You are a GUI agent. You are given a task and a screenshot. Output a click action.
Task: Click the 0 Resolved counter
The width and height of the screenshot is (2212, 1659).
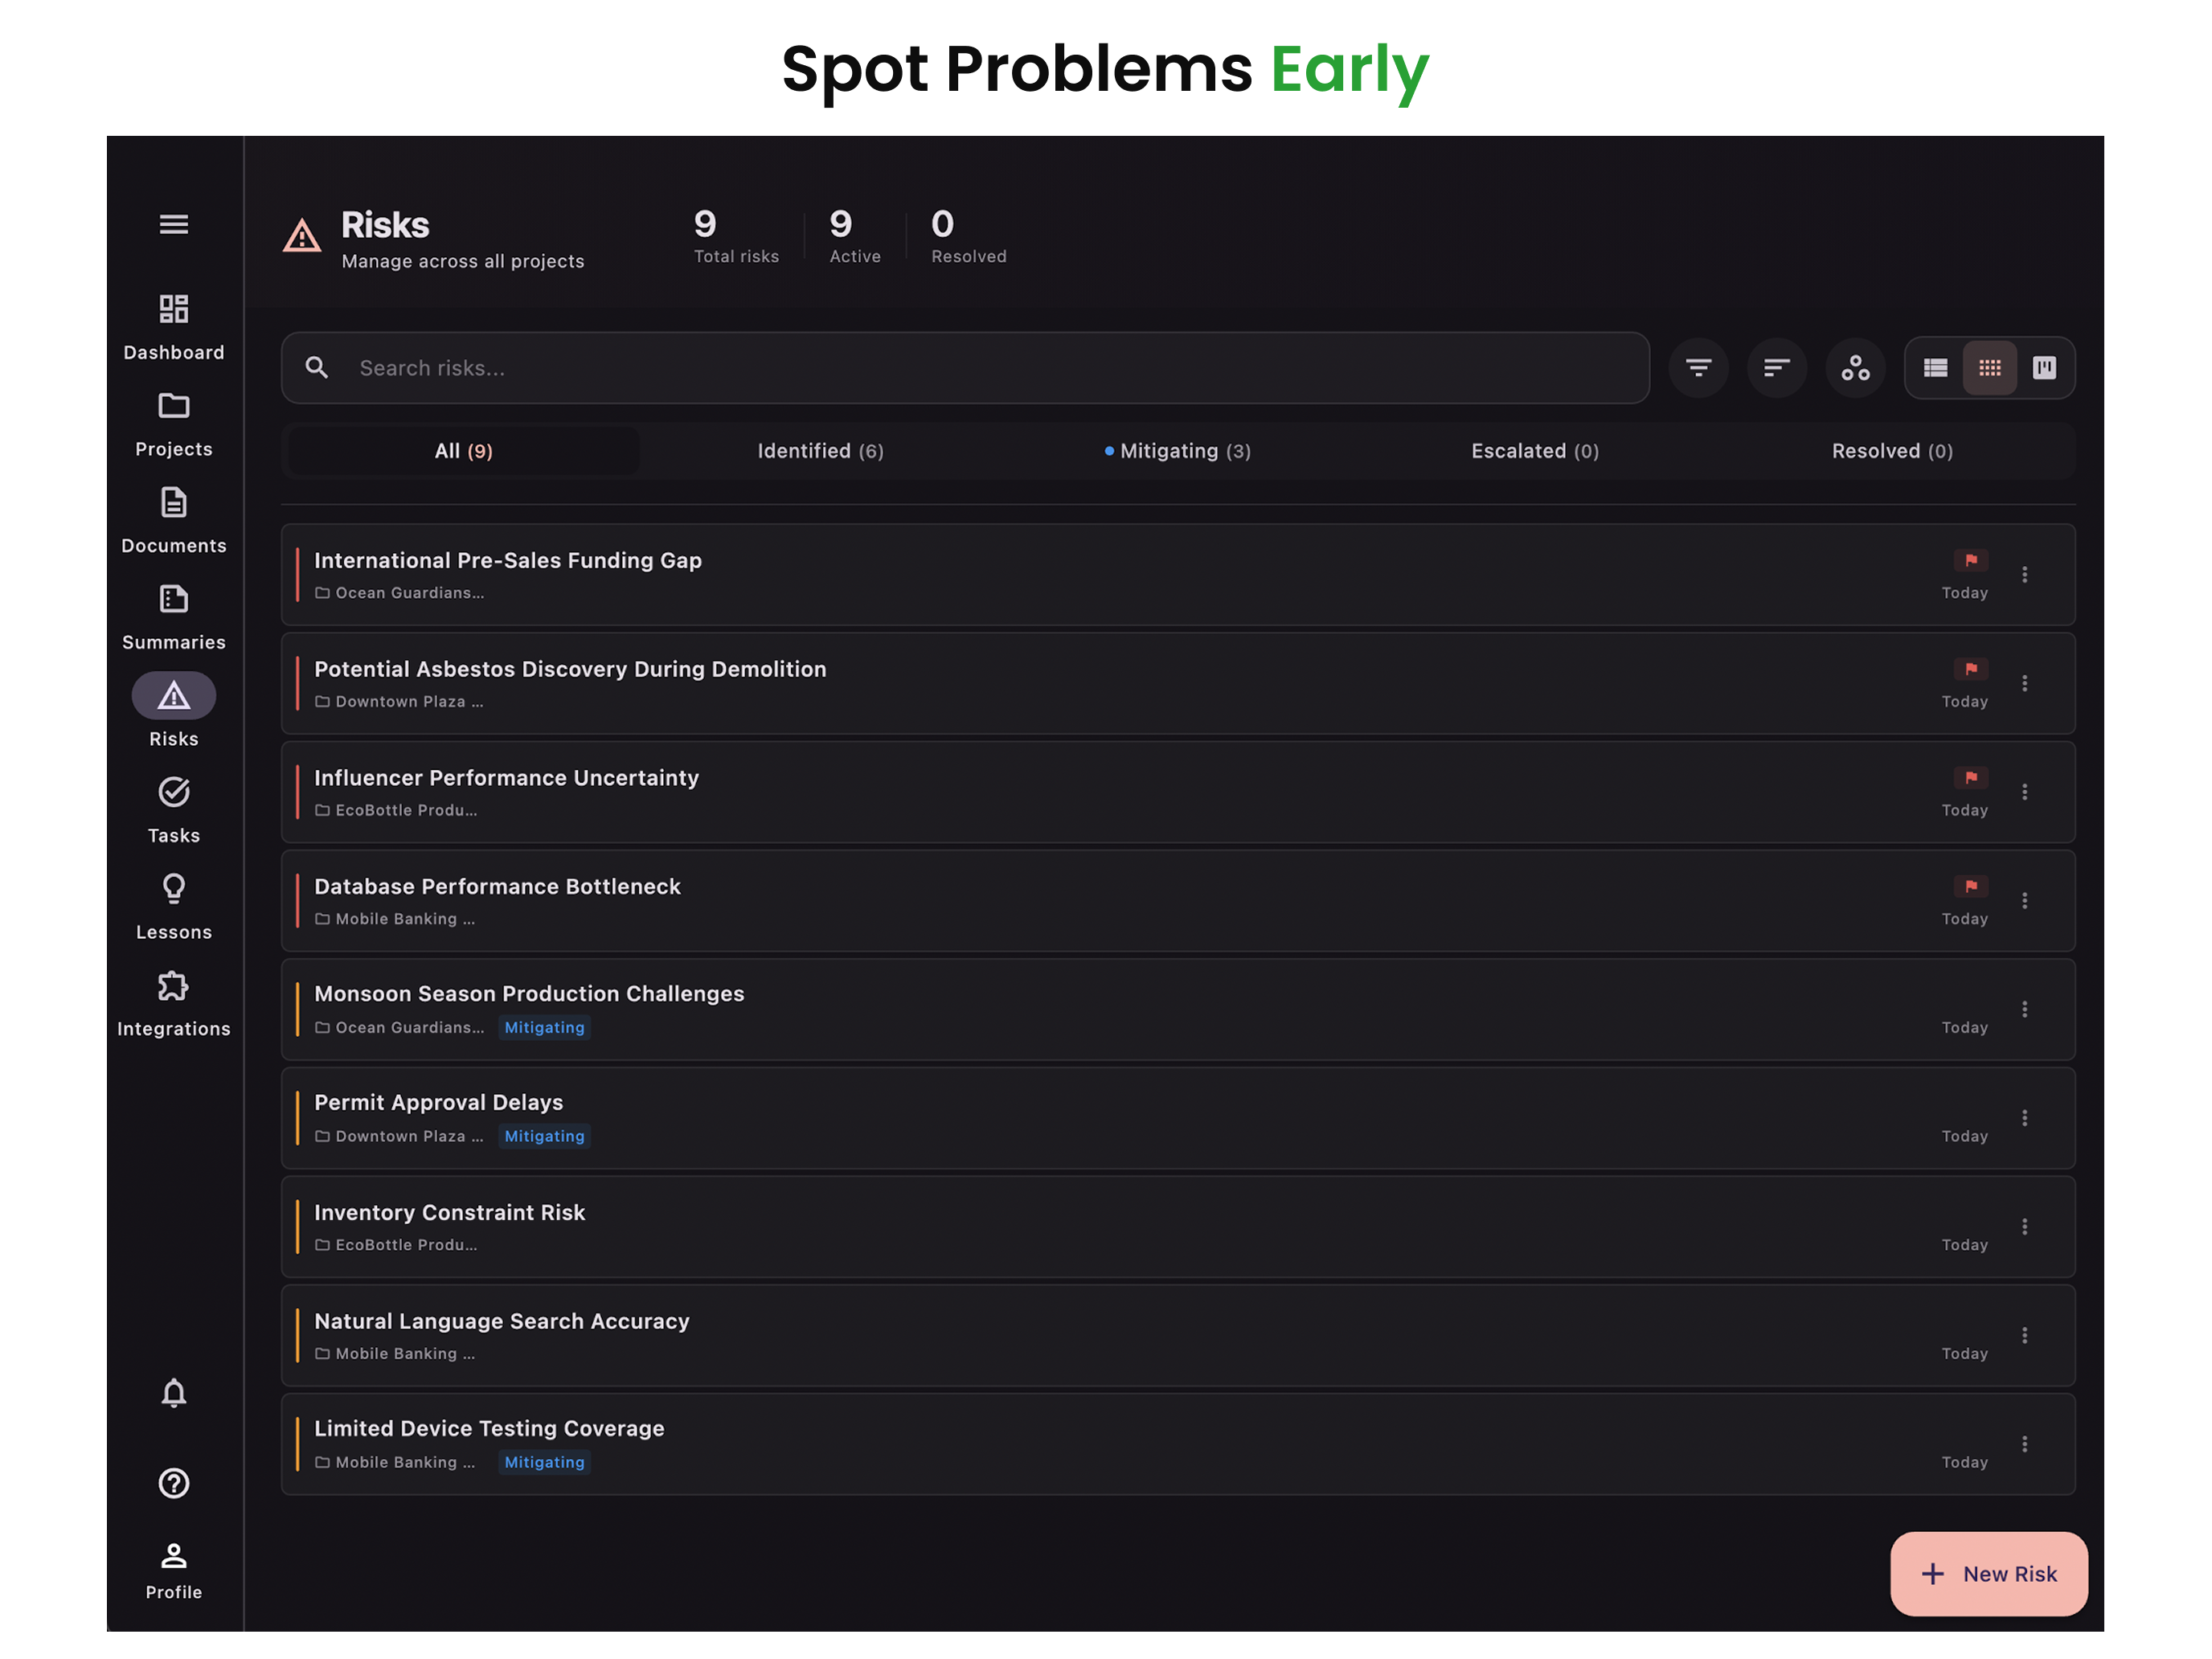968,236
